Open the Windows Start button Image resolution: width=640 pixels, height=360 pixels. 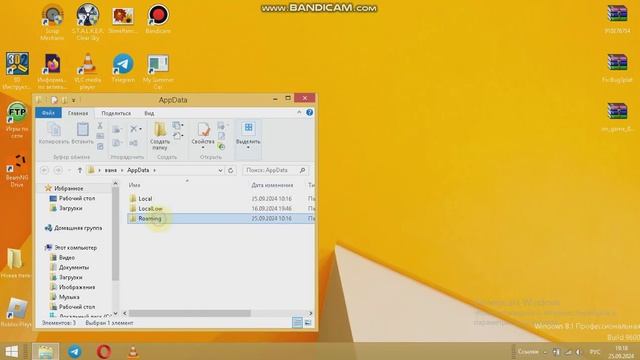[11, 352]
